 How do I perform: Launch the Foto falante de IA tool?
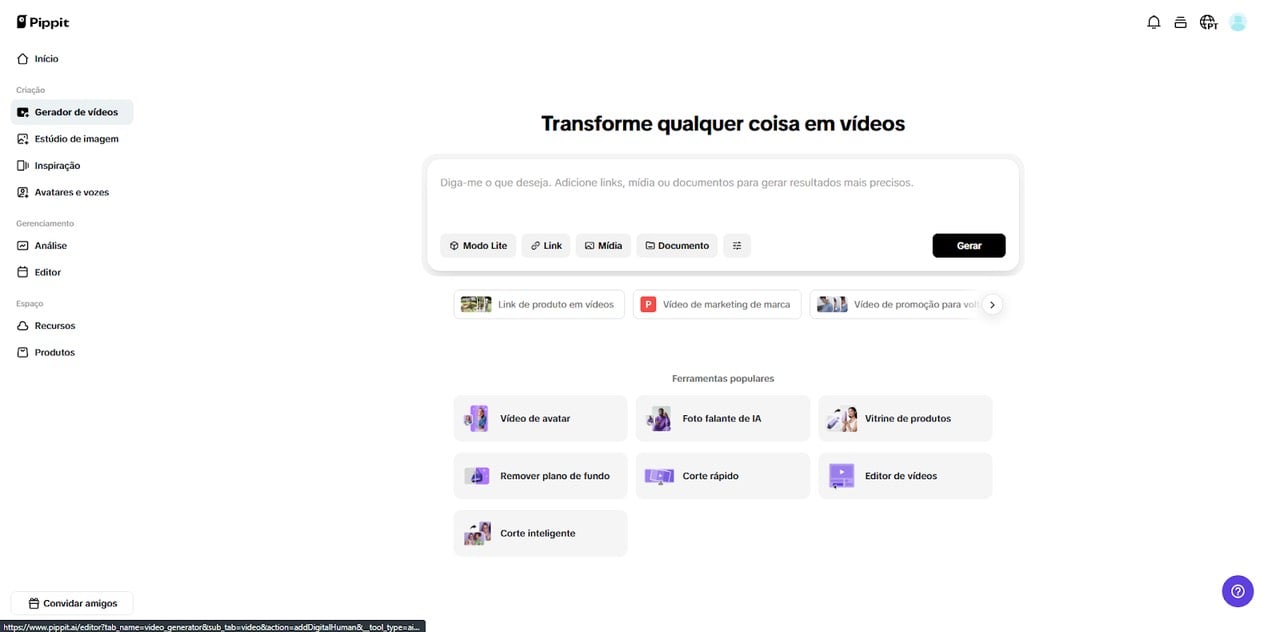pyautogui.click(x=722, y=419)
